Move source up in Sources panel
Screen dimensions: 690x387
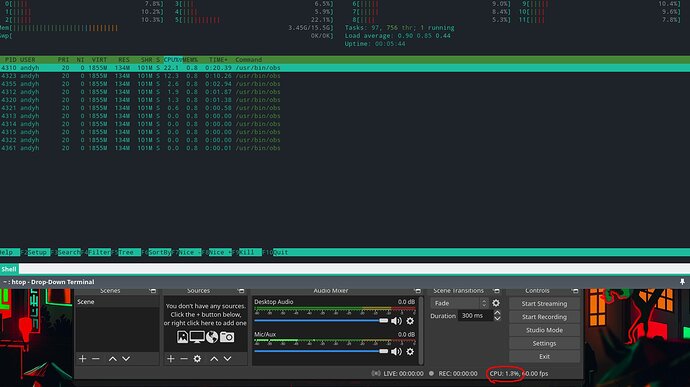coord(214,359)
